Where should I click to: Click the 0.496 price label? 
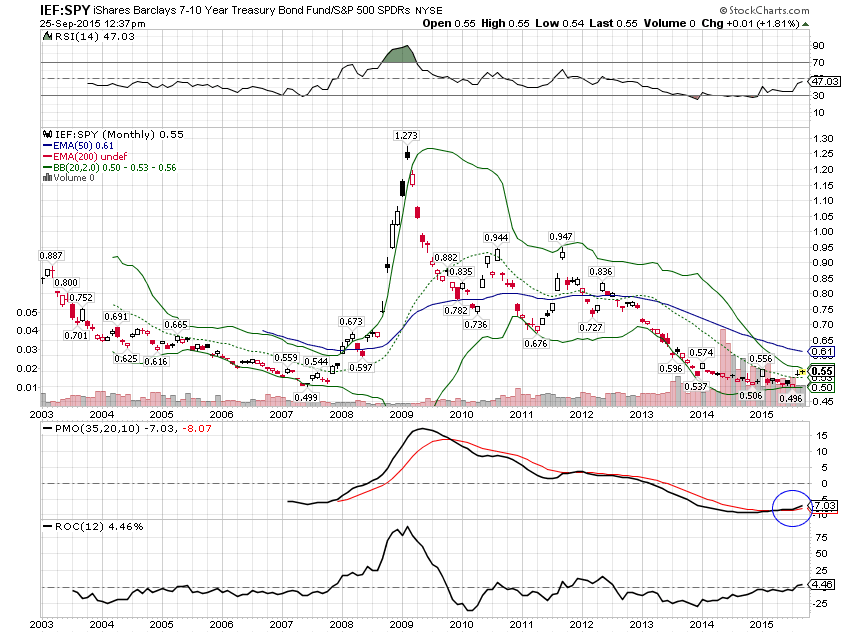coord(790,398)
